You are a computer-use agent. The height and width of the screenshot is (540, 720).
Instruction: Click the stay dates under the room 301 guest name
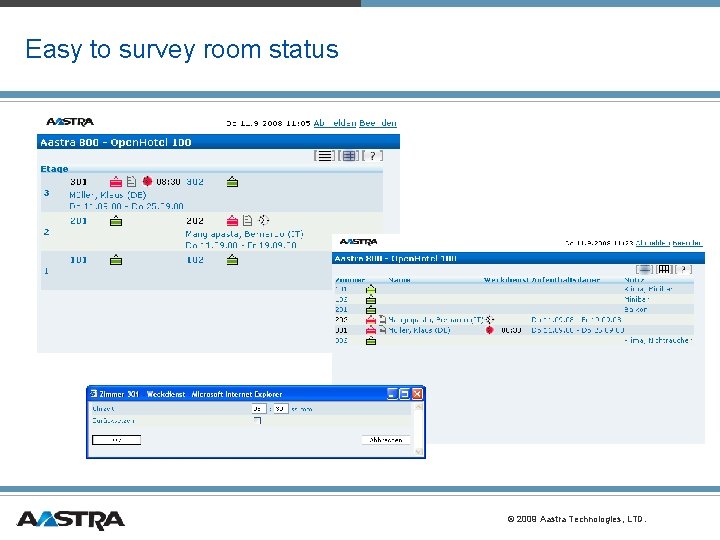(x=126, y=206)
